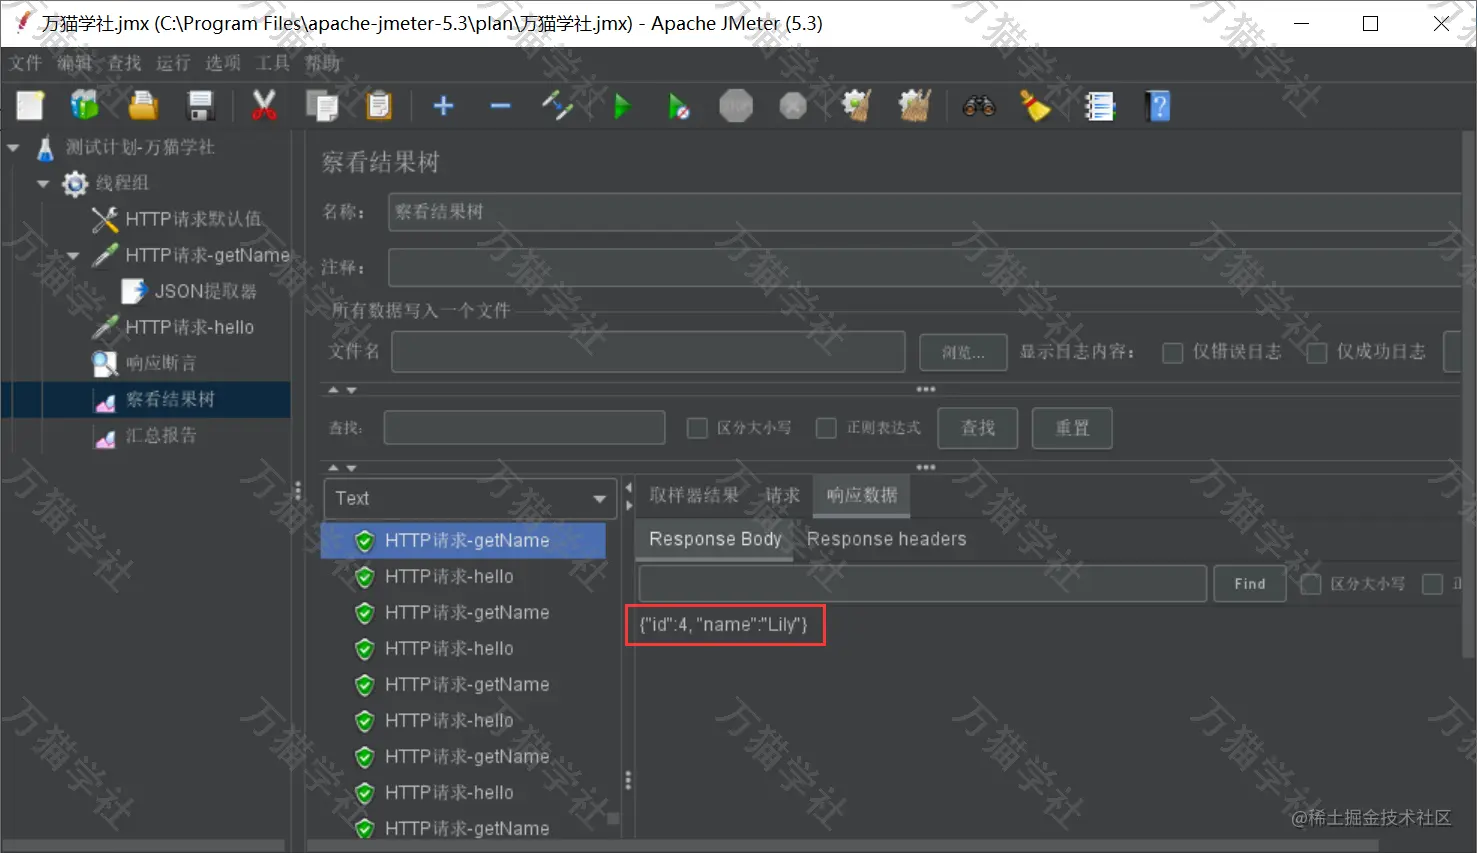Image resolution: width=1477 pixels, height=853 pixels.
Task: Click the Open file folder icon
Action: click(x=143, y=105)
